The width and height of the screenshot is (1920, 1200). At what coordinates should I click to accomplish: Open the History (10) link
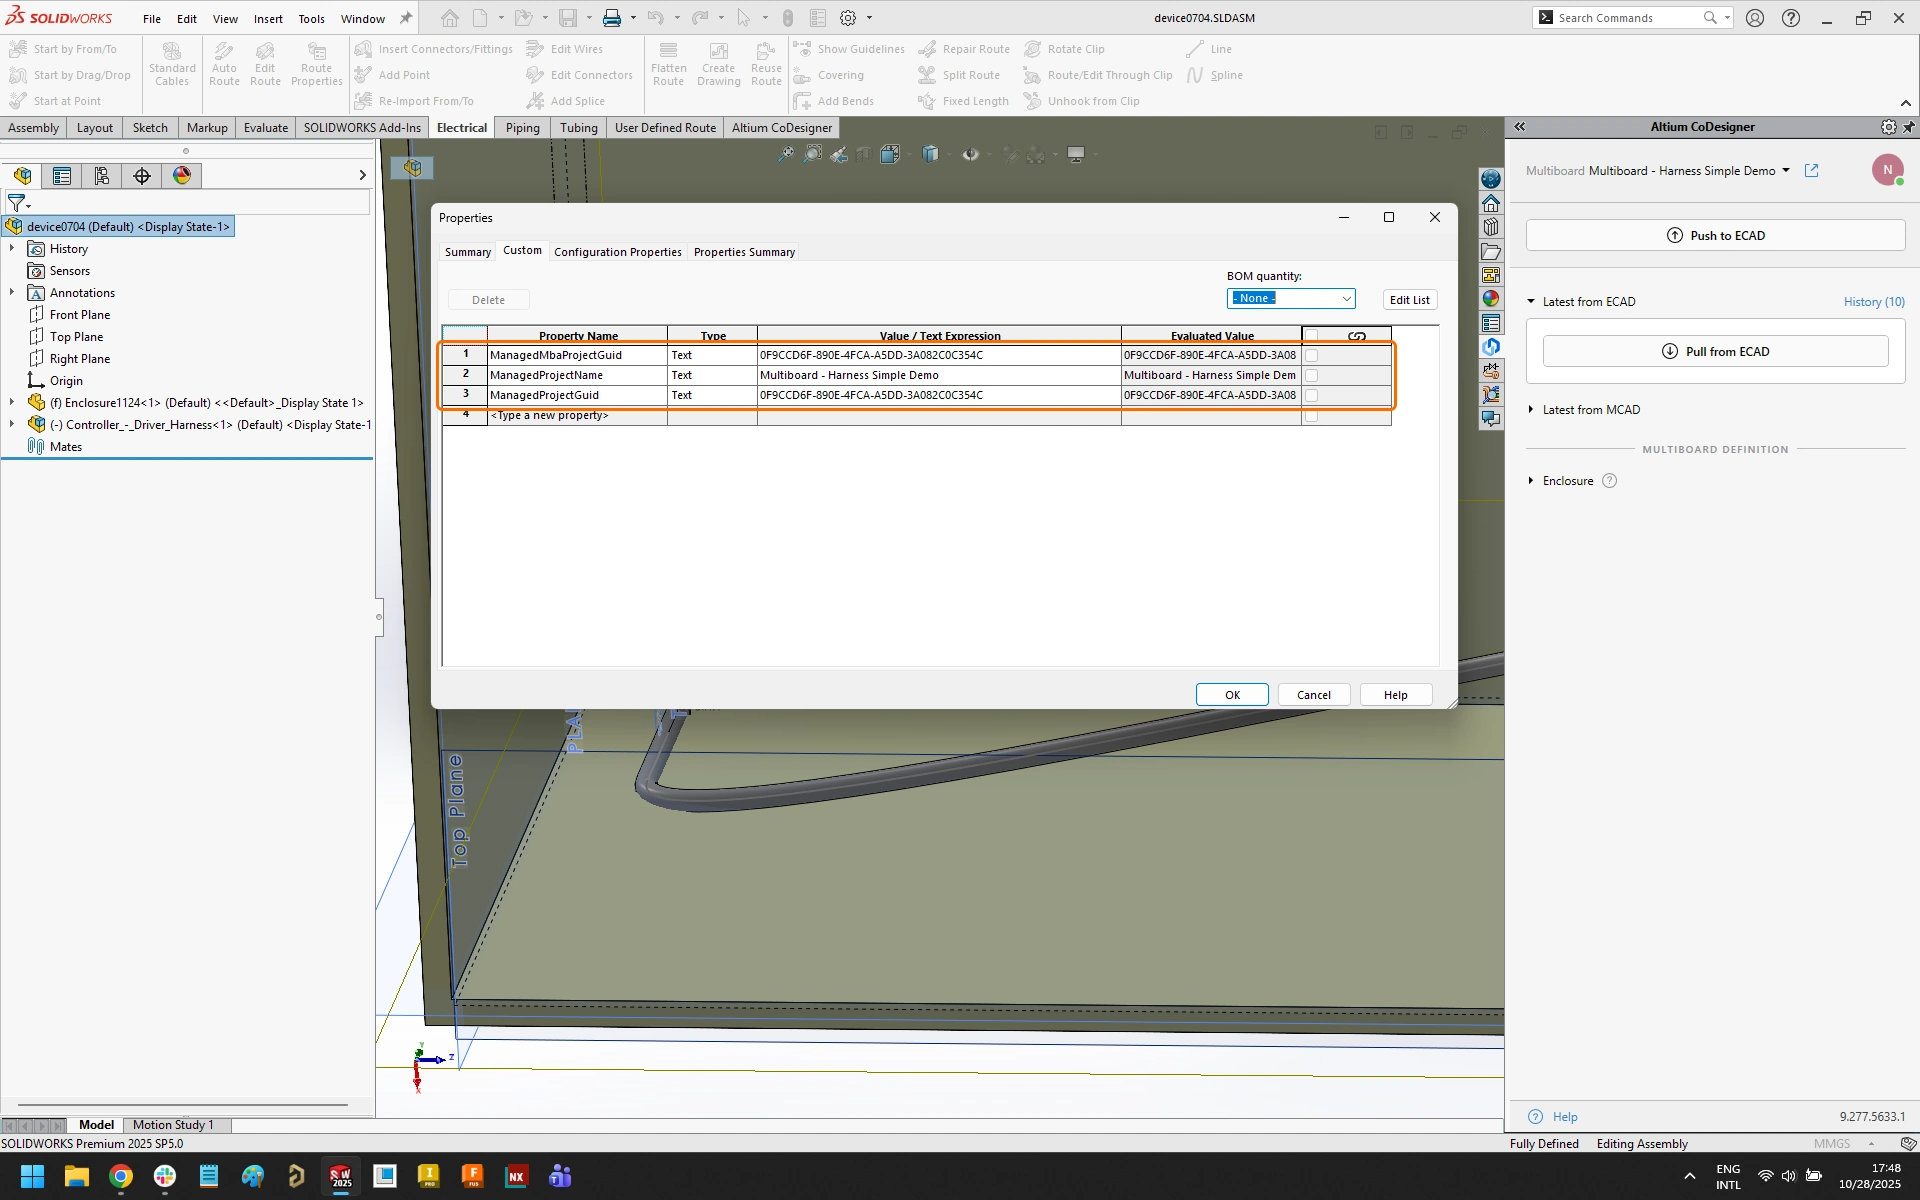click(1873, 302)
